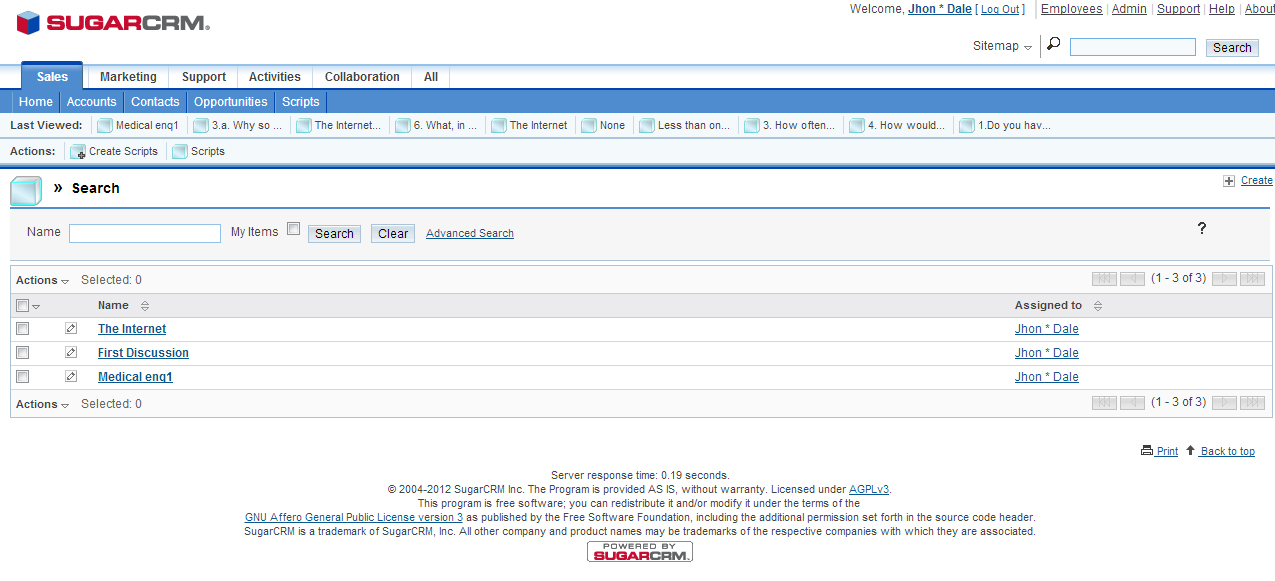The width and height of the screenshot is (1275, 581).
Task: Open the Advanced Search link
Action: 469,234
